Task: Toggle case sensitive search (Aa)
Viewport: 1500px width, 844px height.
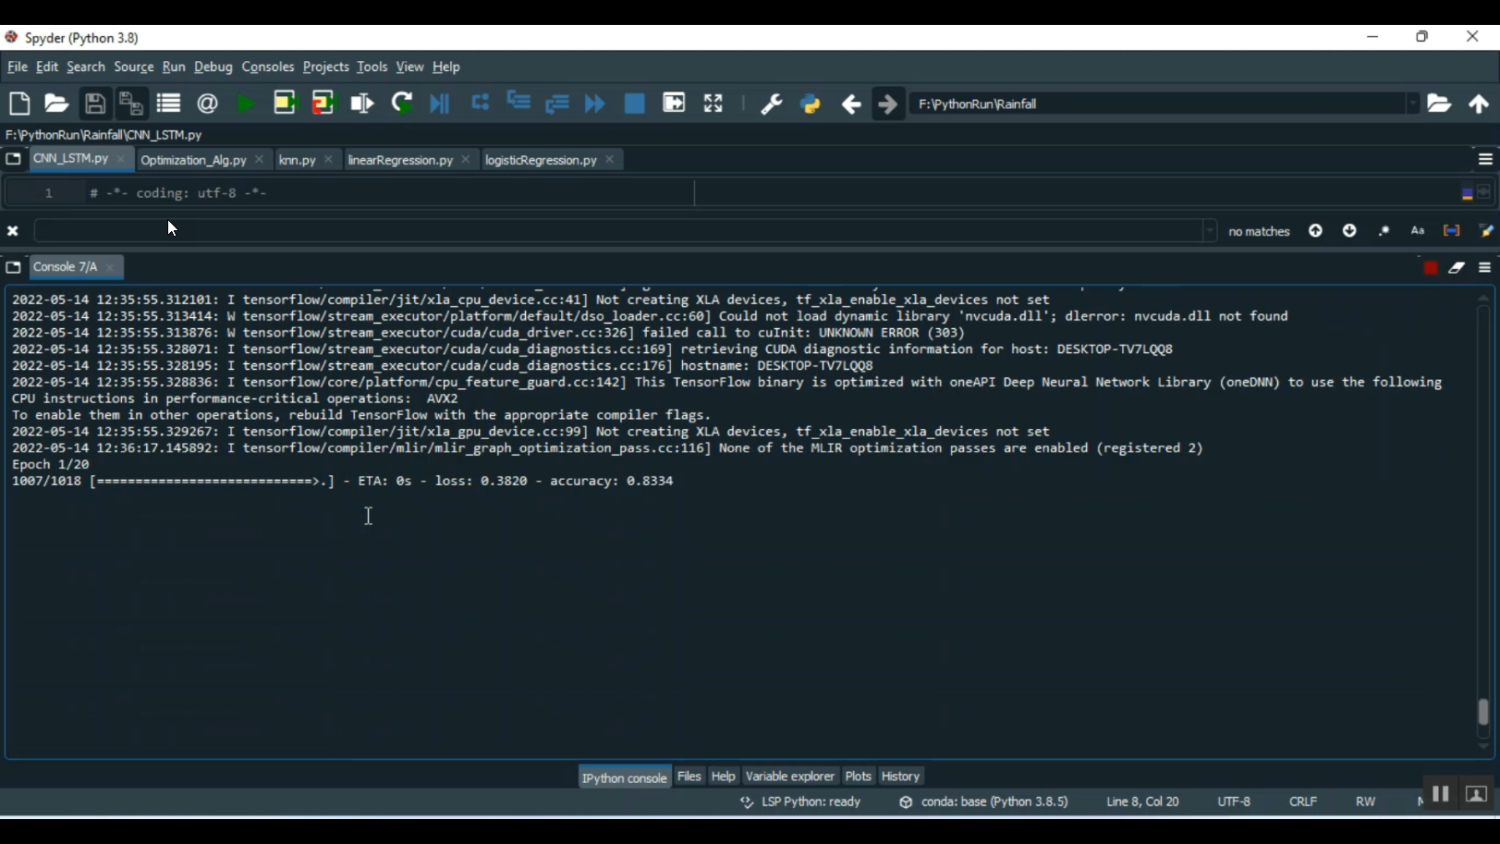Action: pos(1417,231)
